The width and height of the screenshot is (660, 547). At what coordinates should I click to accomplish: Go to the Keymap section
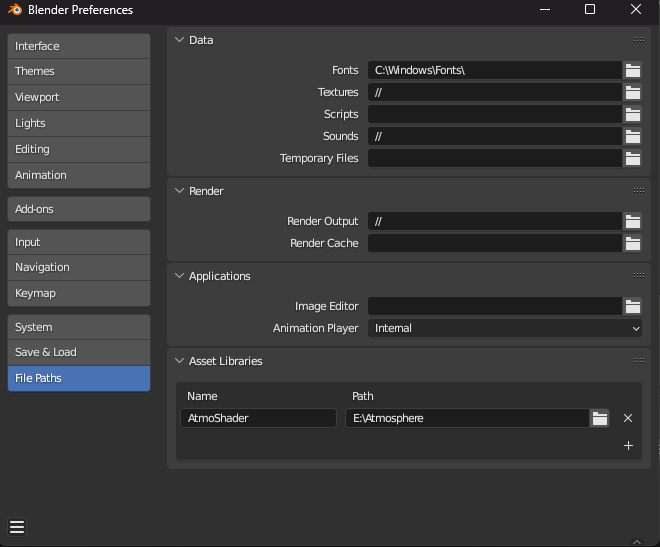pos(79,293)
